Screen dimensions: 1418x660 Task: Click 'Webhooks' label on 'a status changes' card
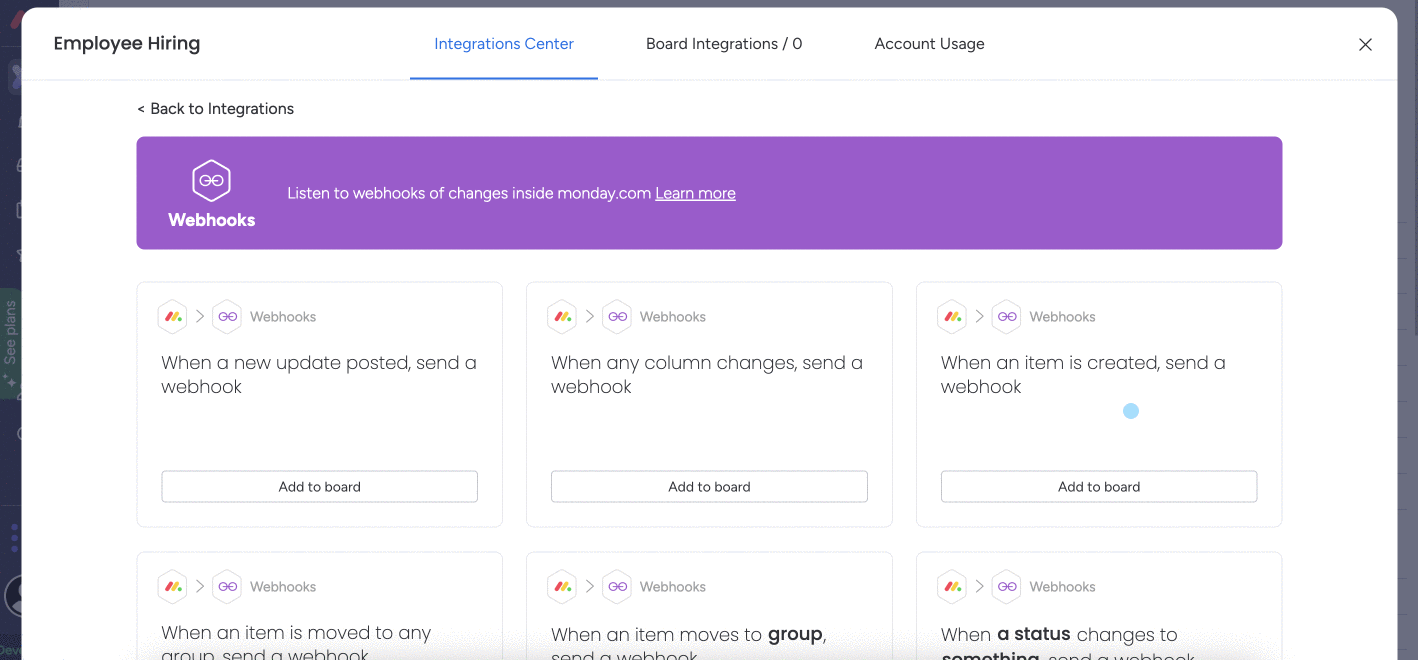click(x=1063, y=587)
